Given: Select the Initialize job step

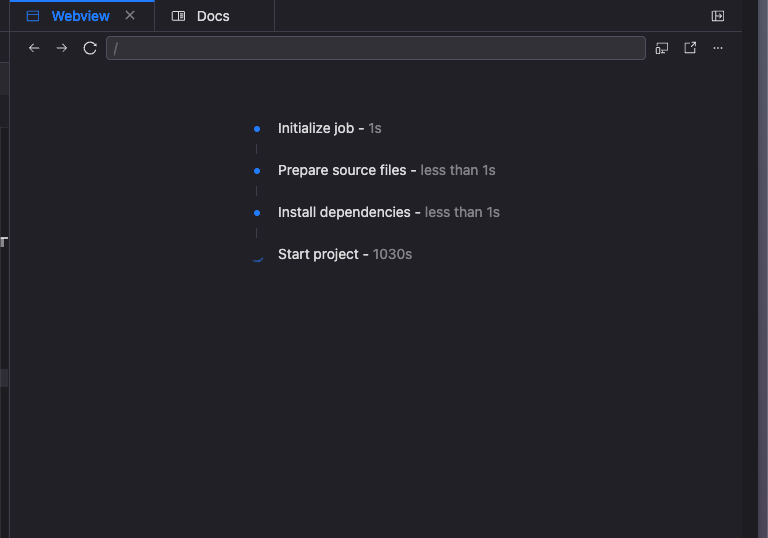Looking at the screenshot, I should (x=329, y=128).
